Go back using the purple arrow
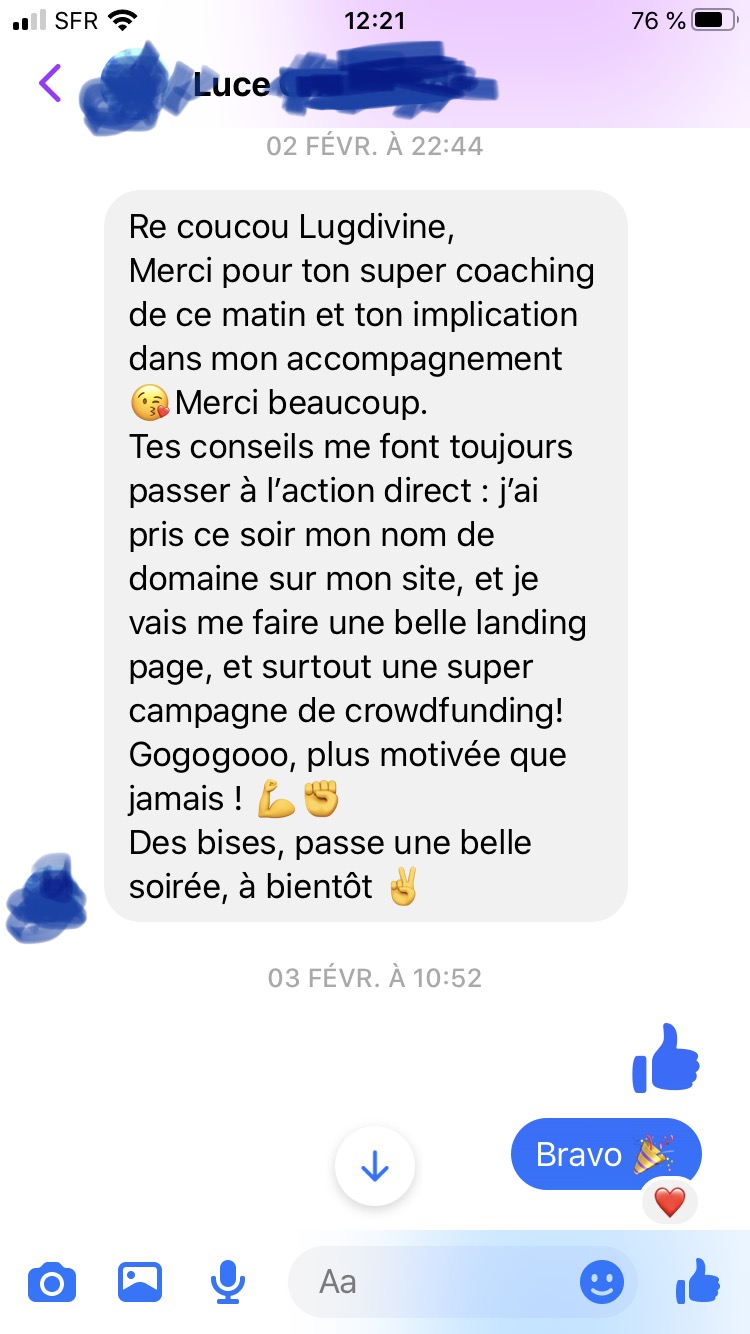 click(50, 83)
